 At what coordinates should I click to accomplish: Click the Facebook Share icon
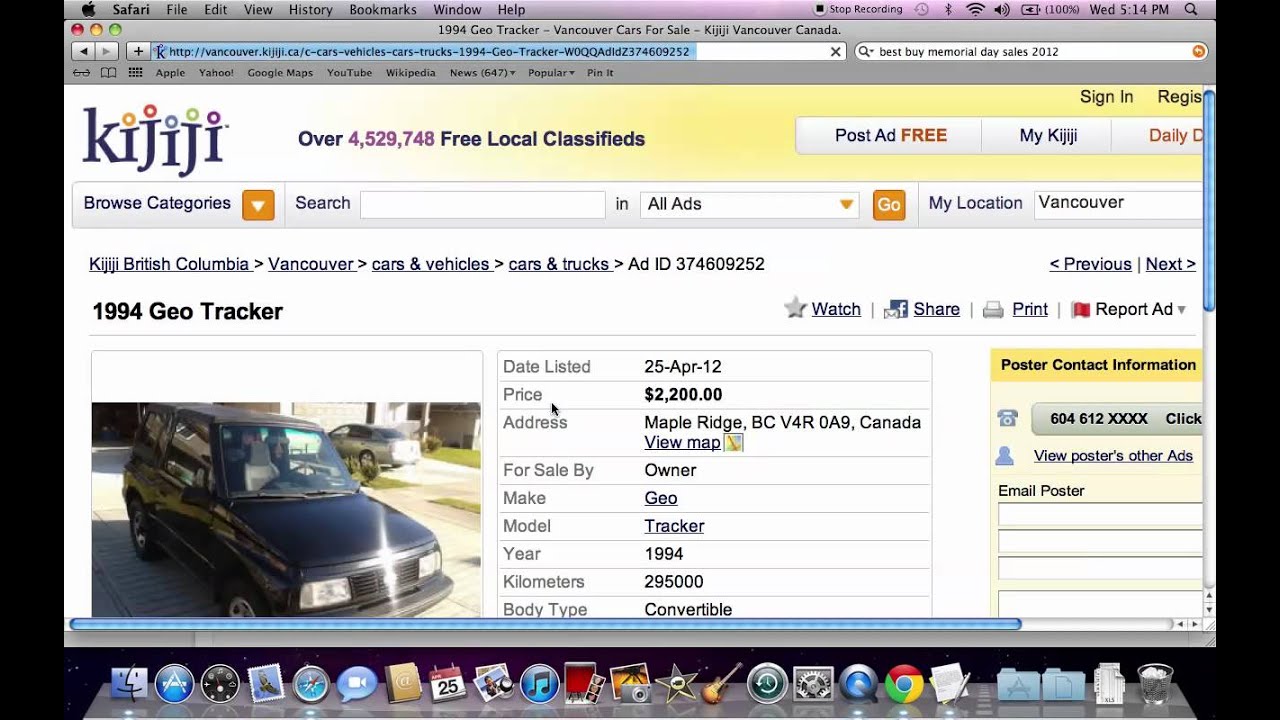coord(895,310)
